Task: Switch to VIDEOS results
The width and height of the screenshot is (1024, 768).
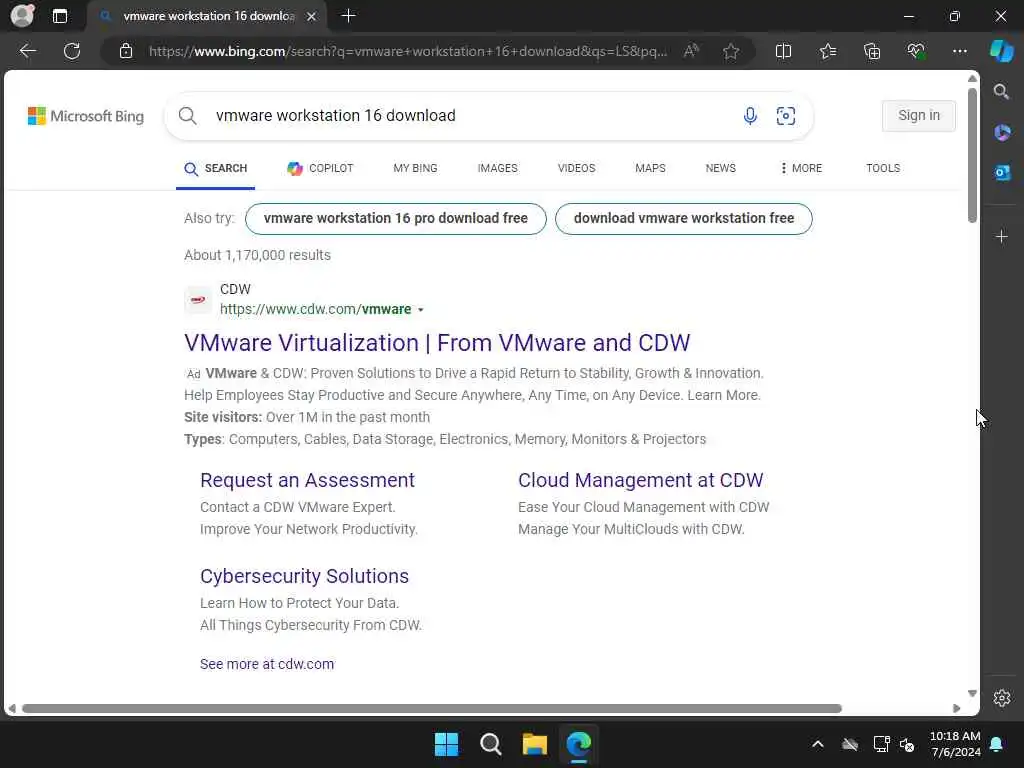Action: (576, 168)
